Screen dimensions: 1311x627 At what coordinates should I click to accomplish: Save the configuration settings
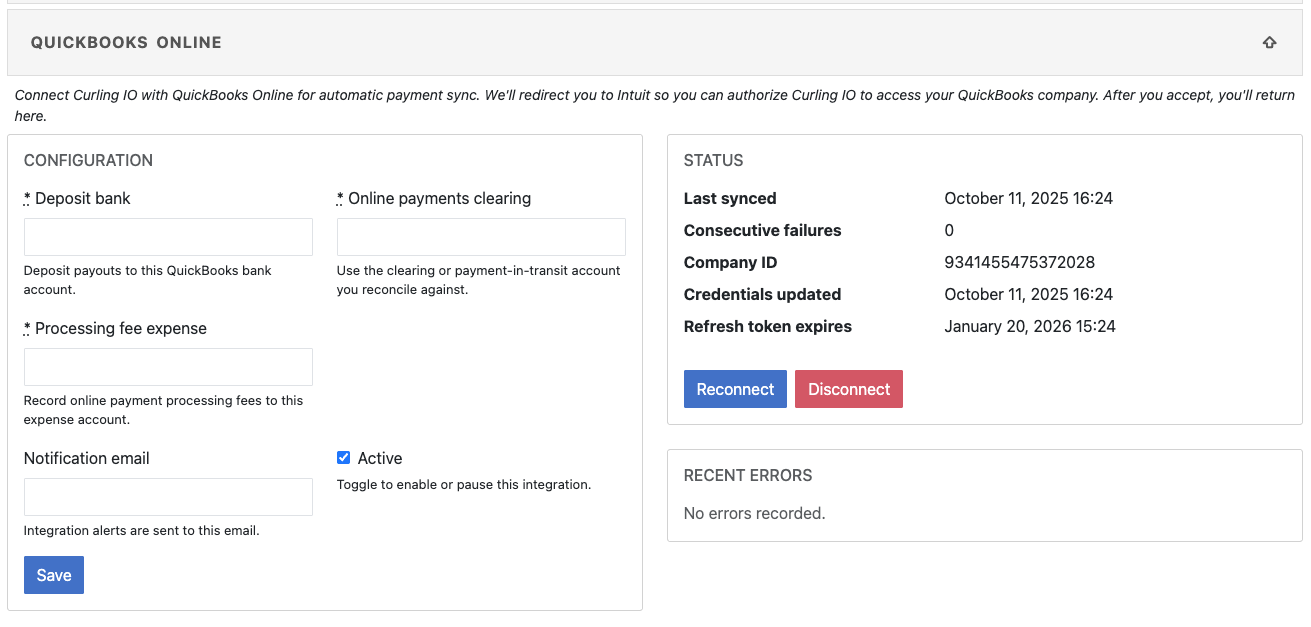point(54,575)
